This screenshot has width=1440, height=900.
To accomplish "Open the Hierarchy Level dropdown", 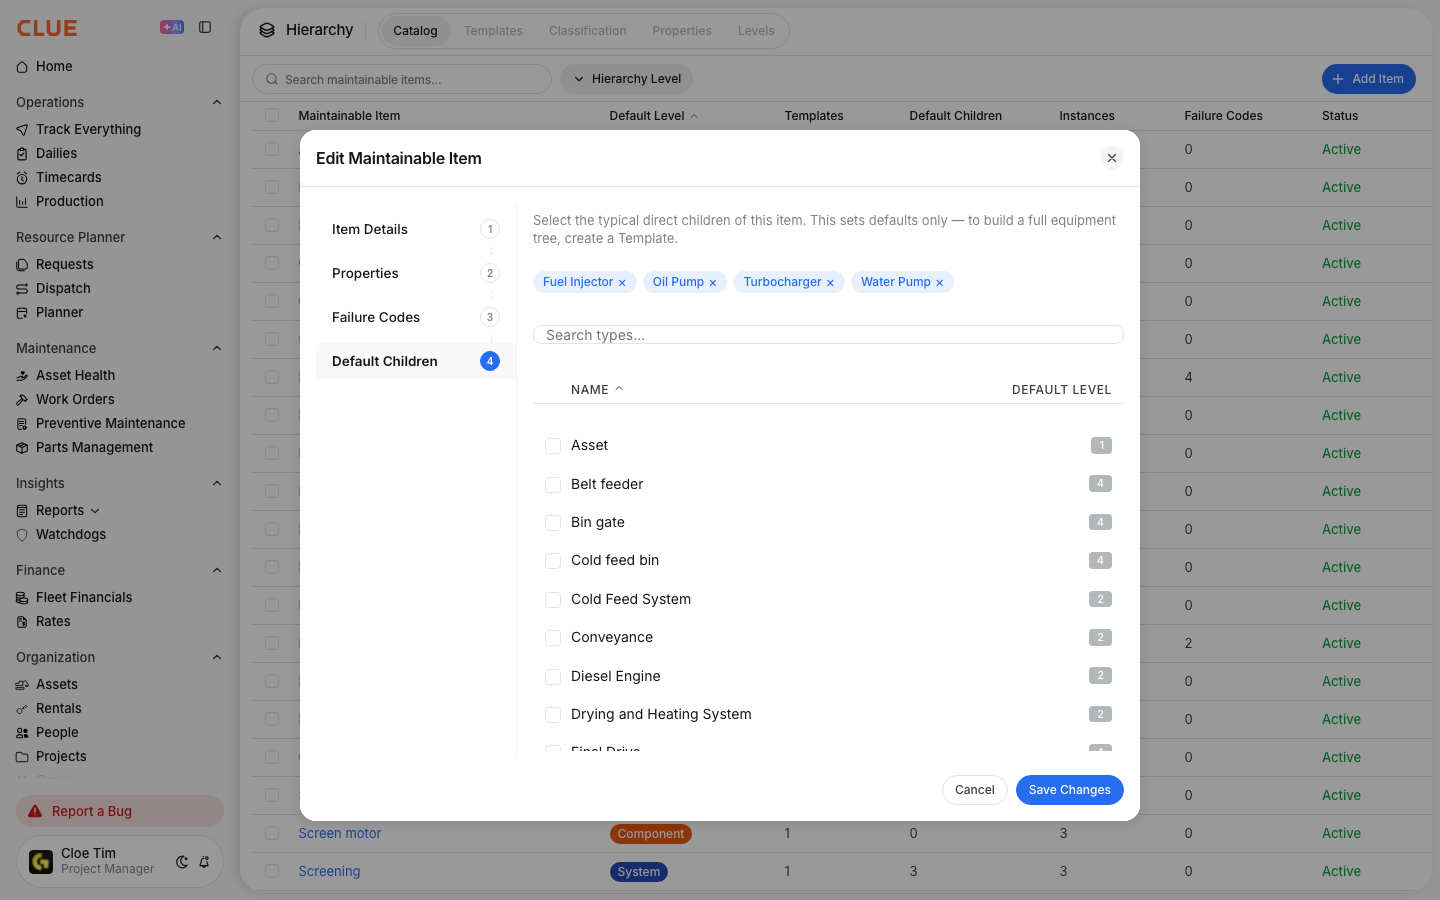I will 627,79.
